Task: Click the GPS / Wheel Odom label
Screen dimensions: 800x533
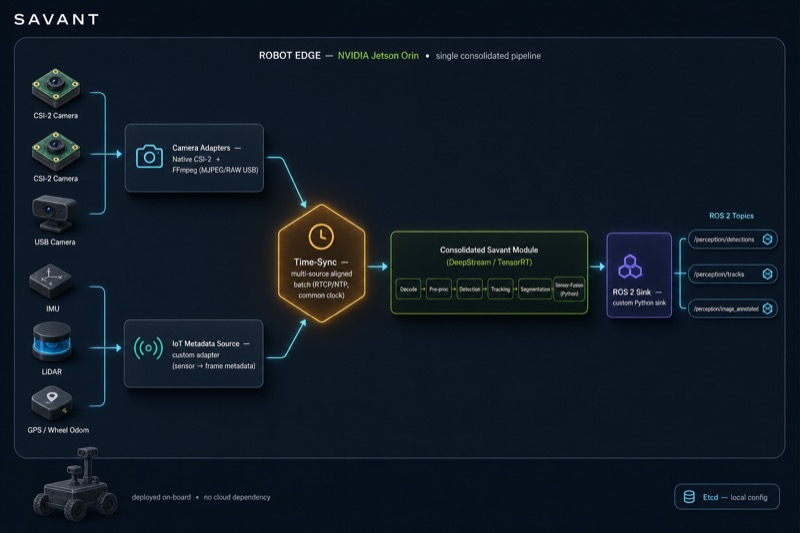Action: (x=58, y=430)
